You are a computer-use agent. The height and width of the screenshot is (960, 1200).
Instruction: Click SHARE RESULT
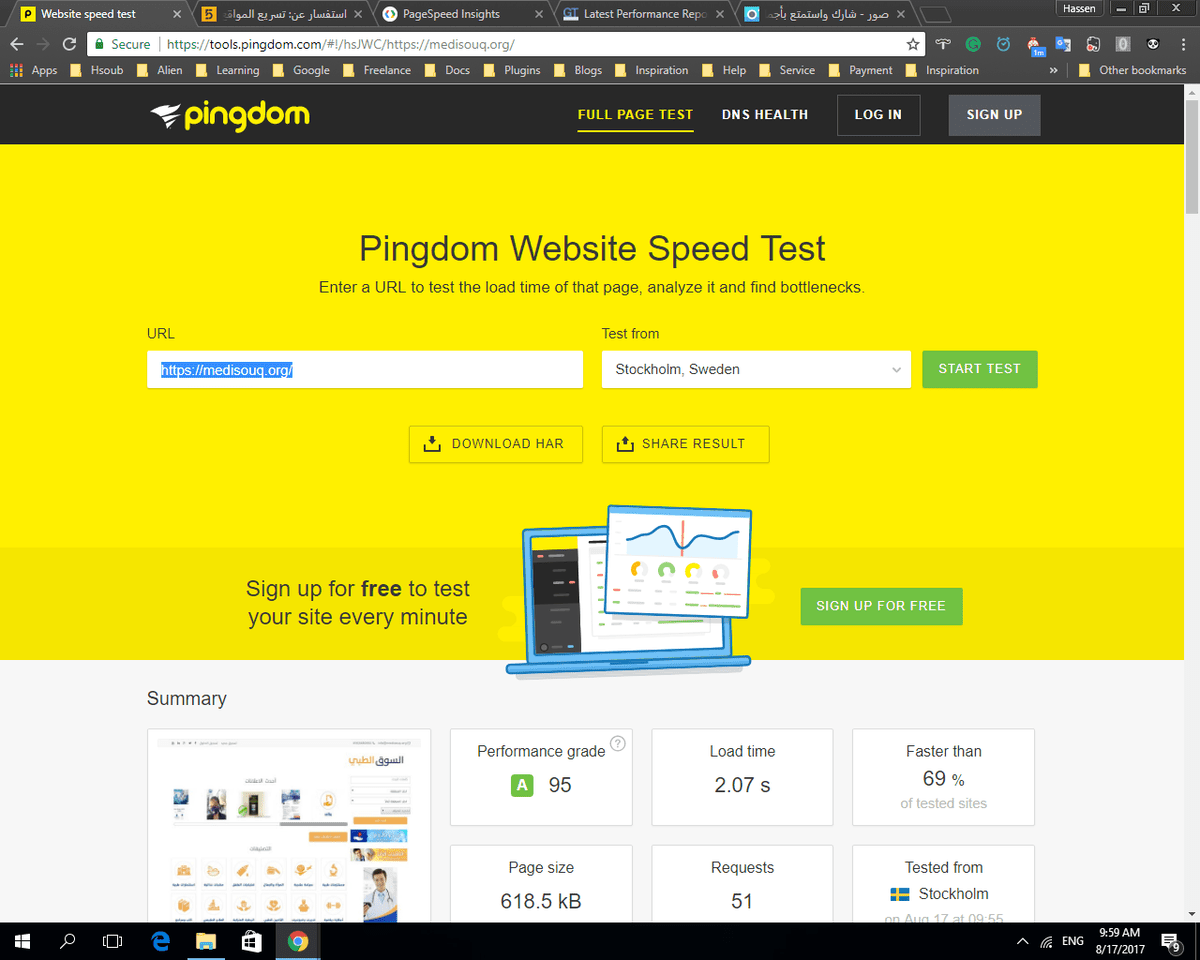point(685,444)
